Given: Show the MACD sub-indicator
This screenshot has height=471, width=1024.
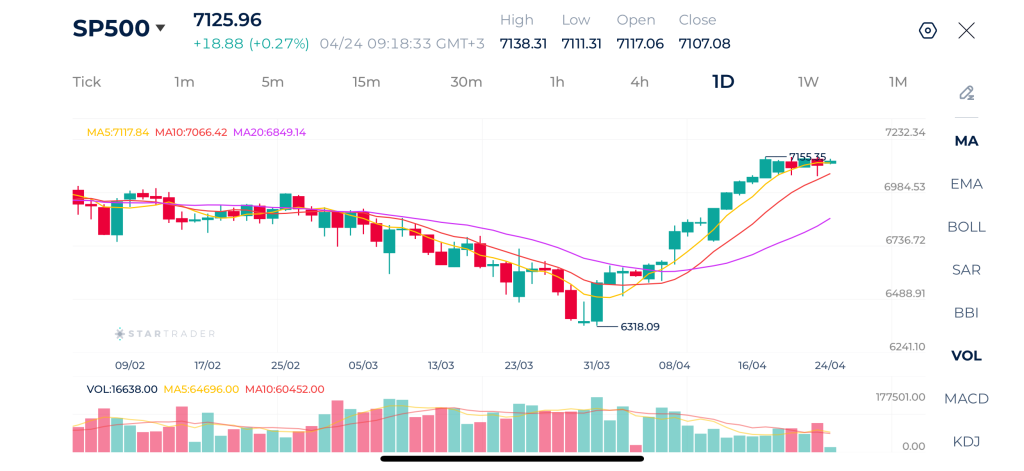Looking at the screenshot, I should point(966,399).
